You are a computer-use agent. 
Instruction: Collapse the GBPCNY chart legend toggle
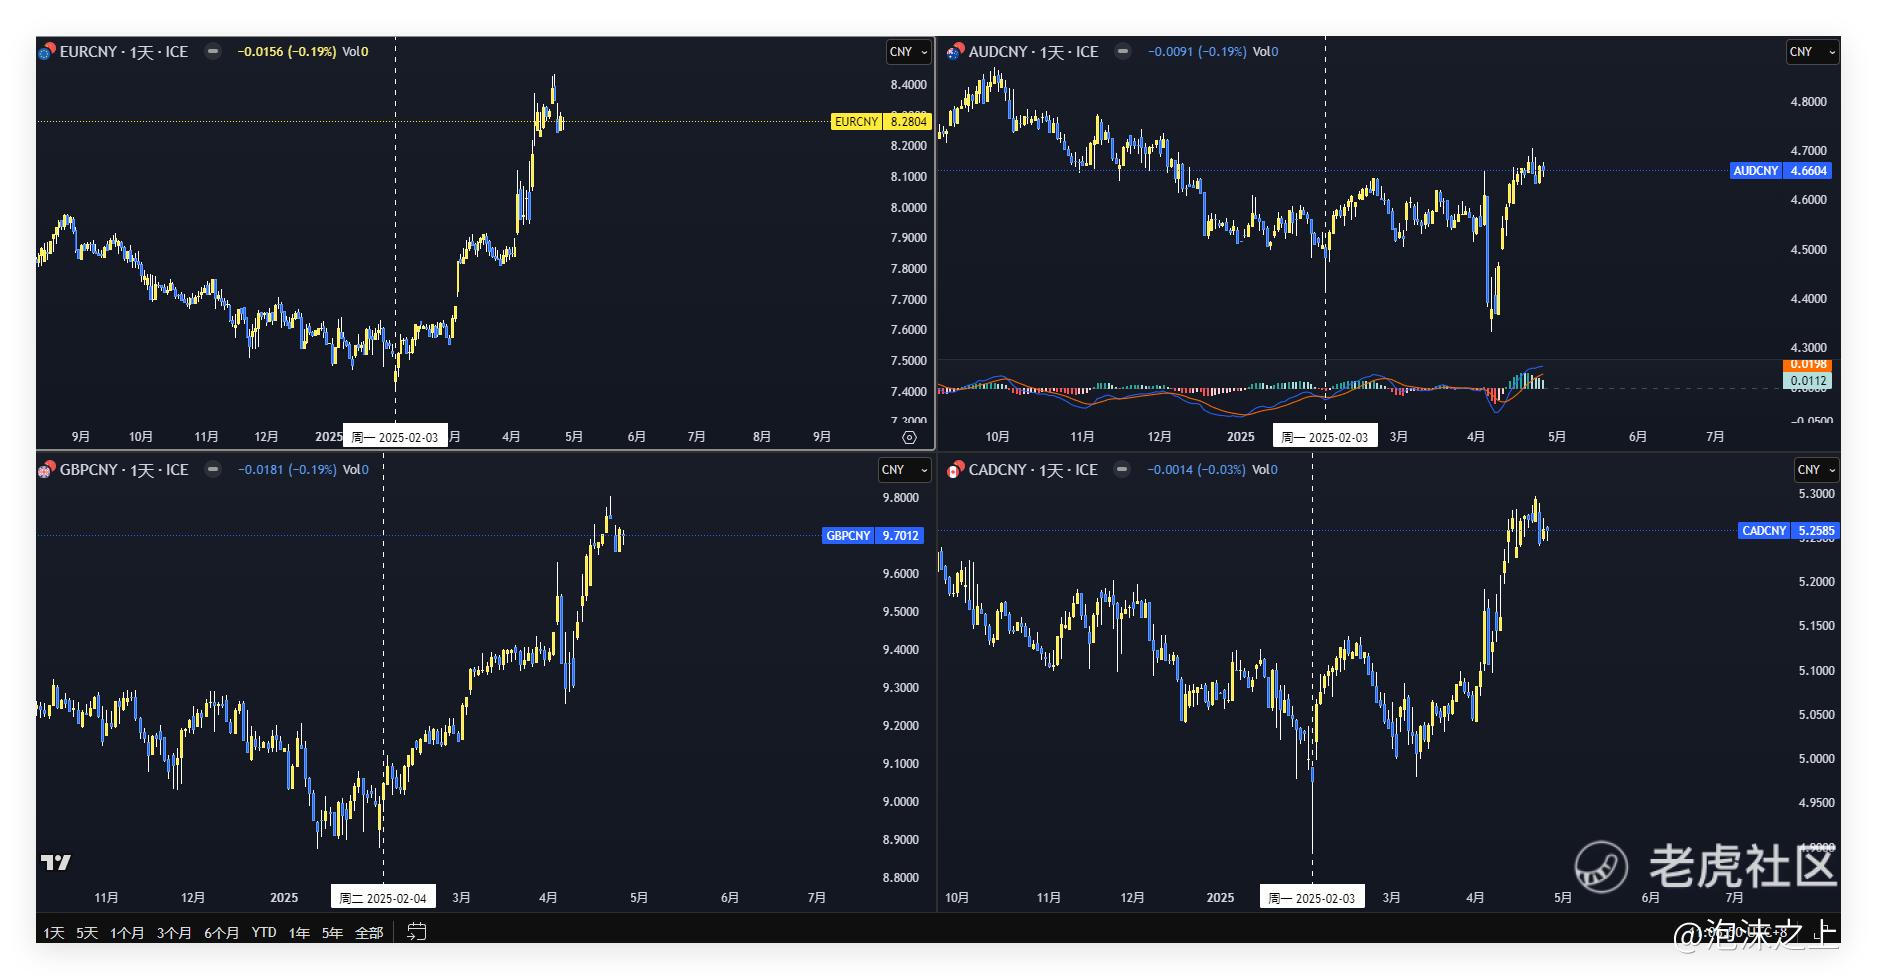[213, 470]
